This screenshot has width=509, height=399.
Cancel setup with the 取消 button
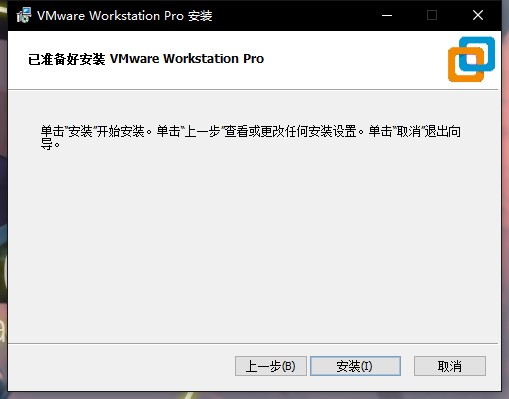[x=450, y=366]
